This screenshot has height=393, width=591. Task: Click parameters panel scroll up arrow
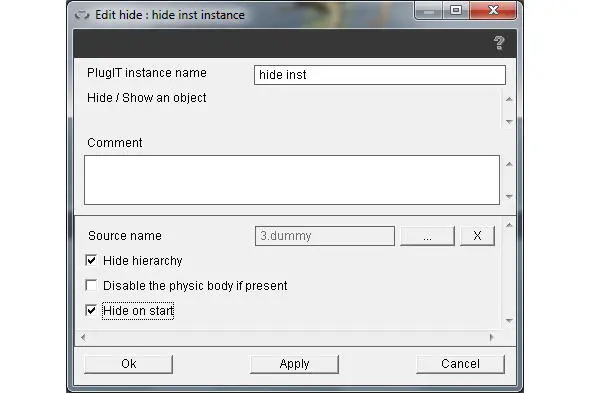509,225
